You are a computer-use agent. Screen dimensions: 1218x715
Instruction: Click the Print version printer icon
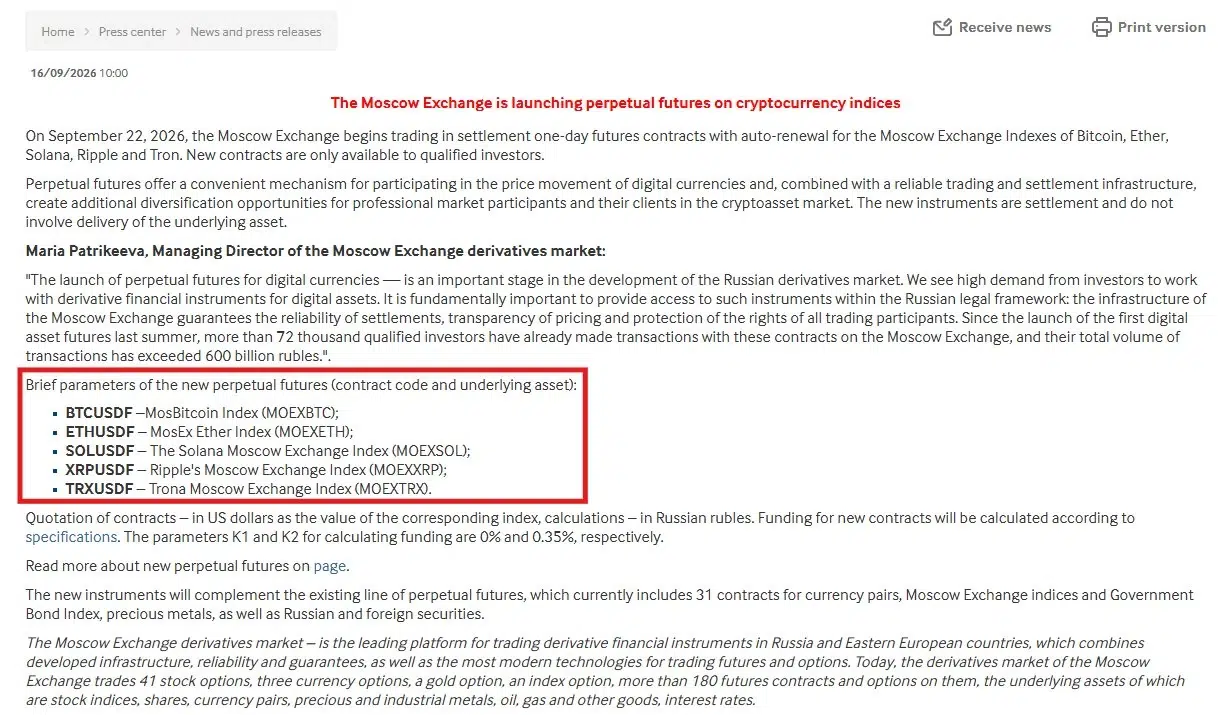(1101, 27)
